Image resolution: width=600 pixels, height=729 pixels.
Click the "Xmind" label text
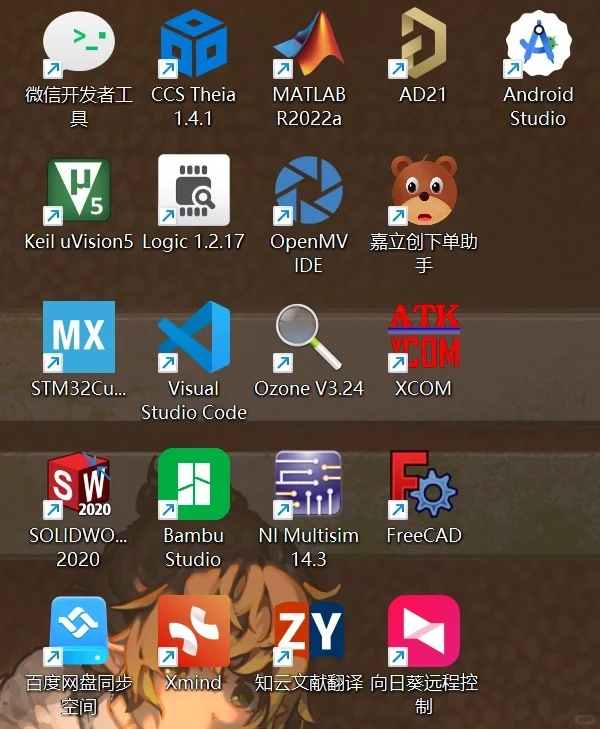coord(193,683)
